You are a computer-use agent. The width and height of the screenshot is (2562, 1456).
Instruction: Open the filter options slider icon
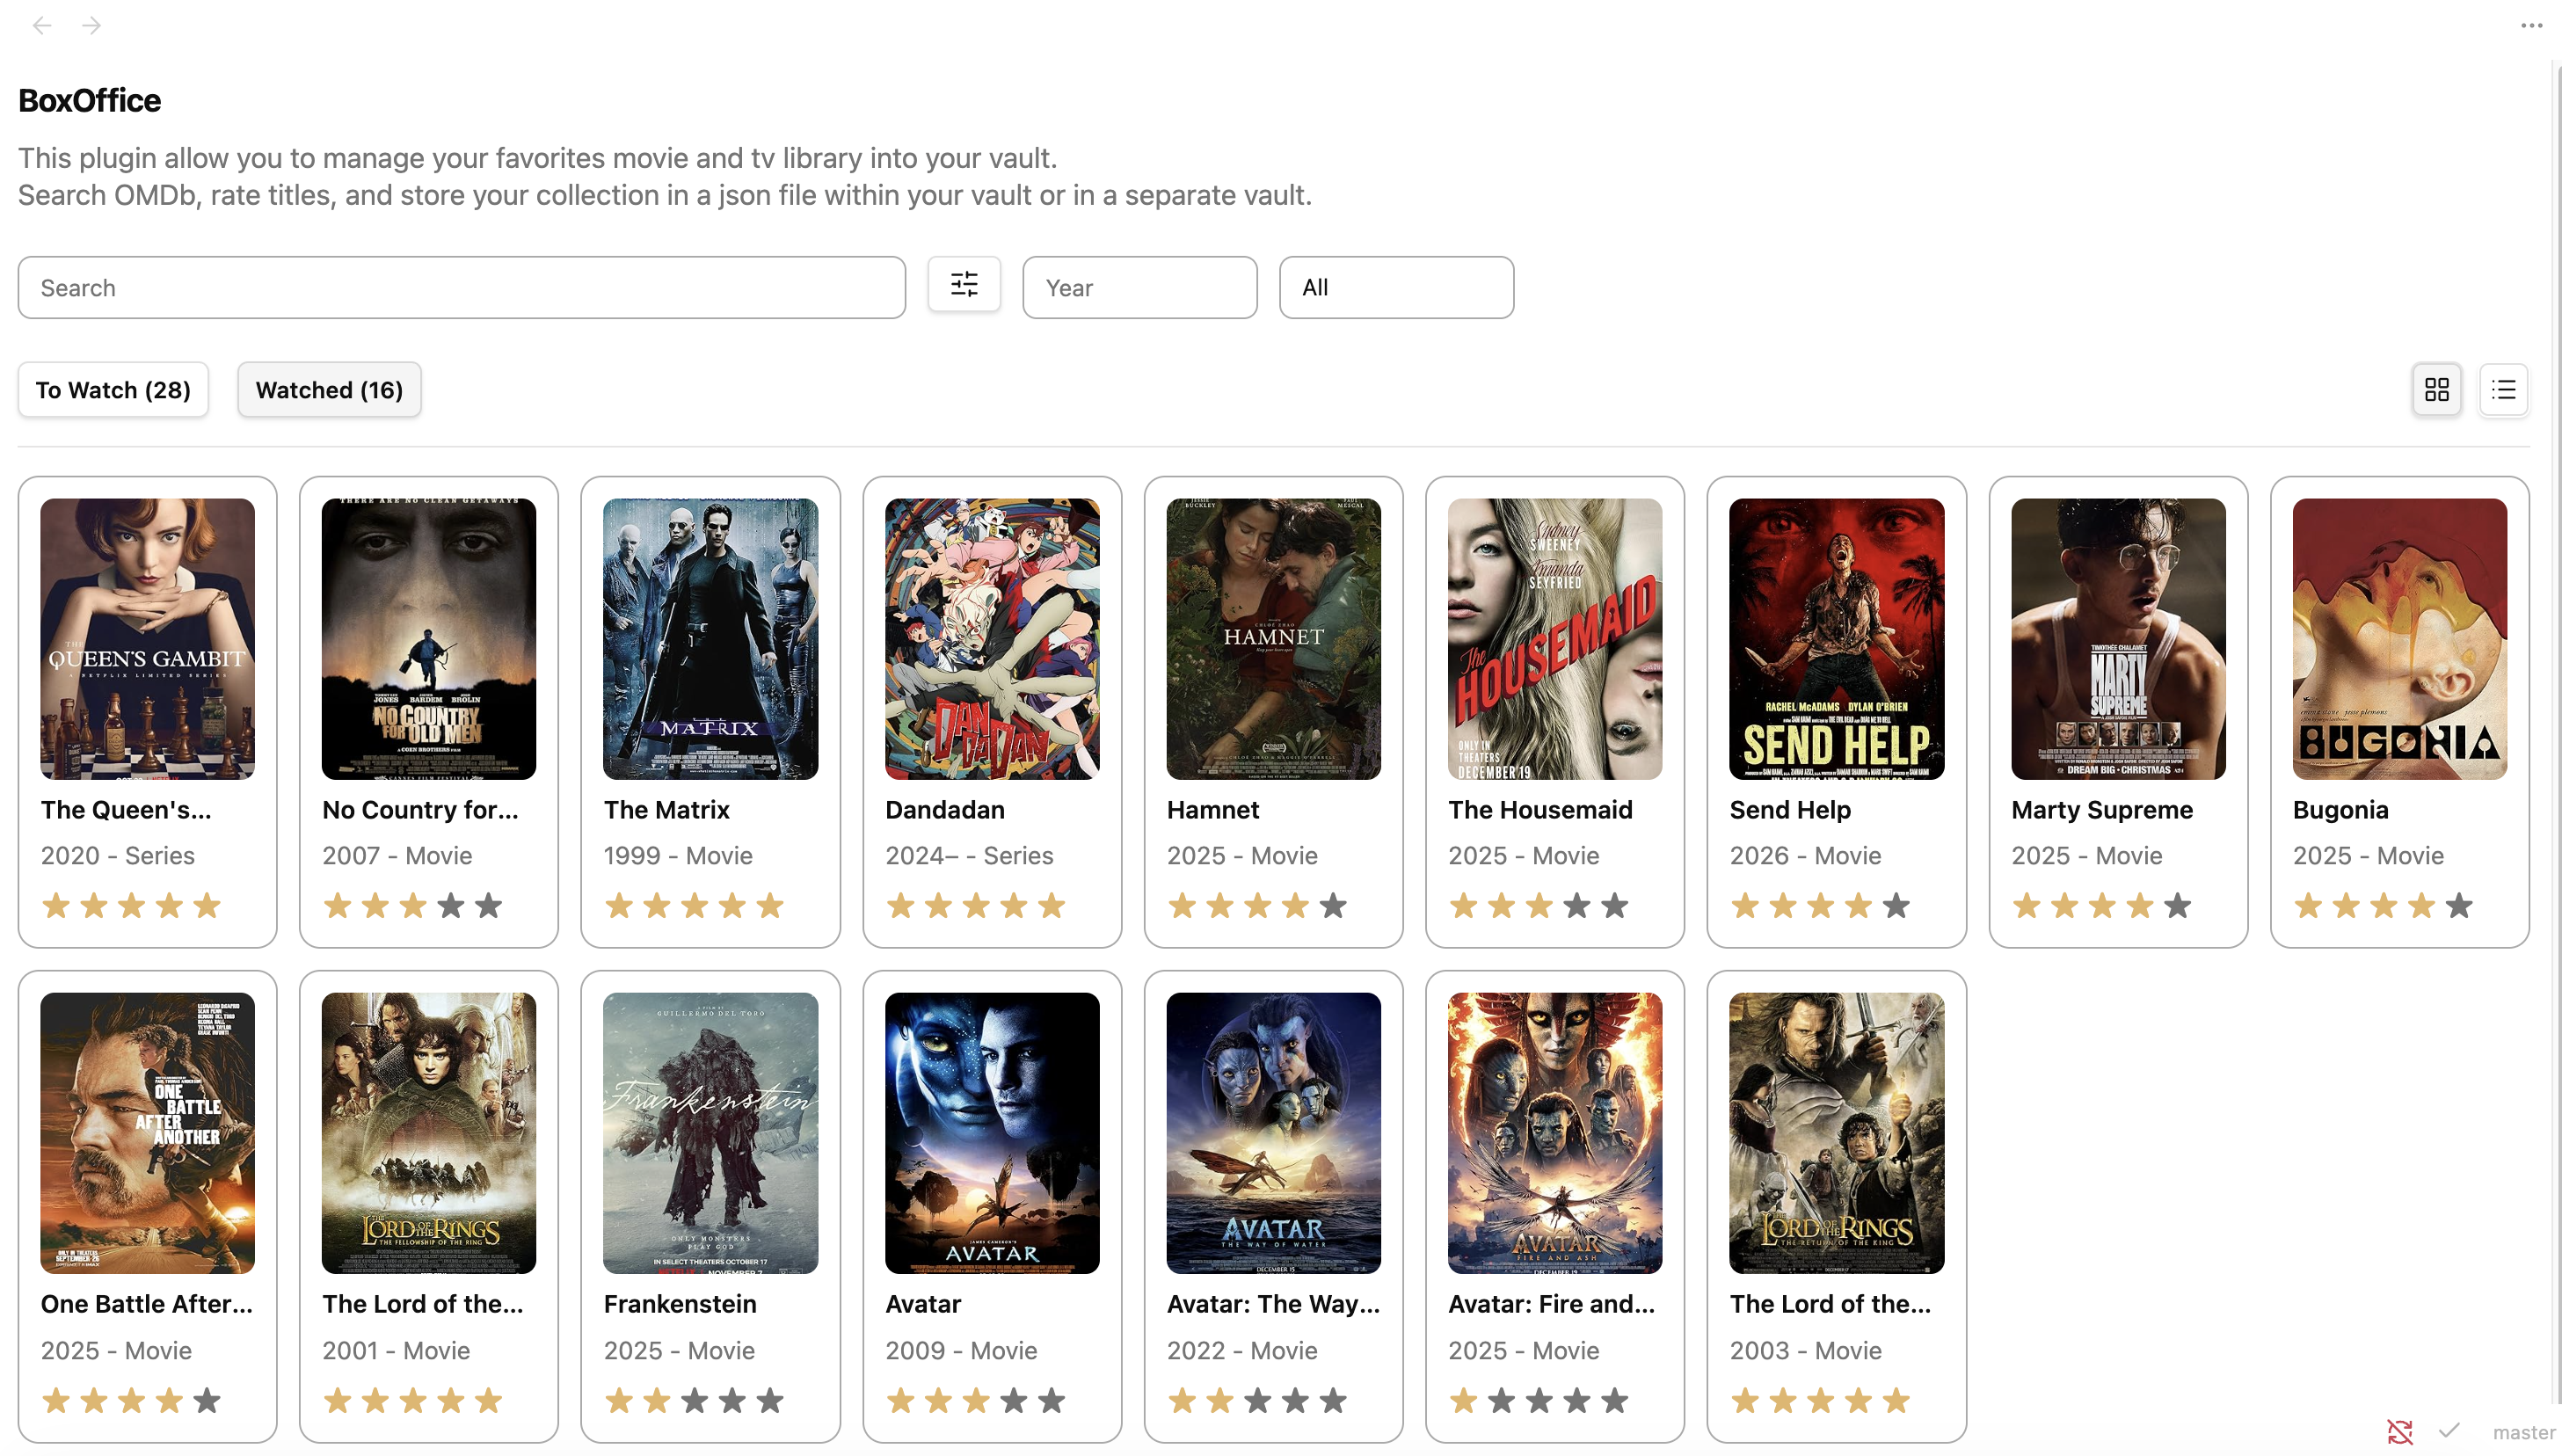tap(963, 285)
